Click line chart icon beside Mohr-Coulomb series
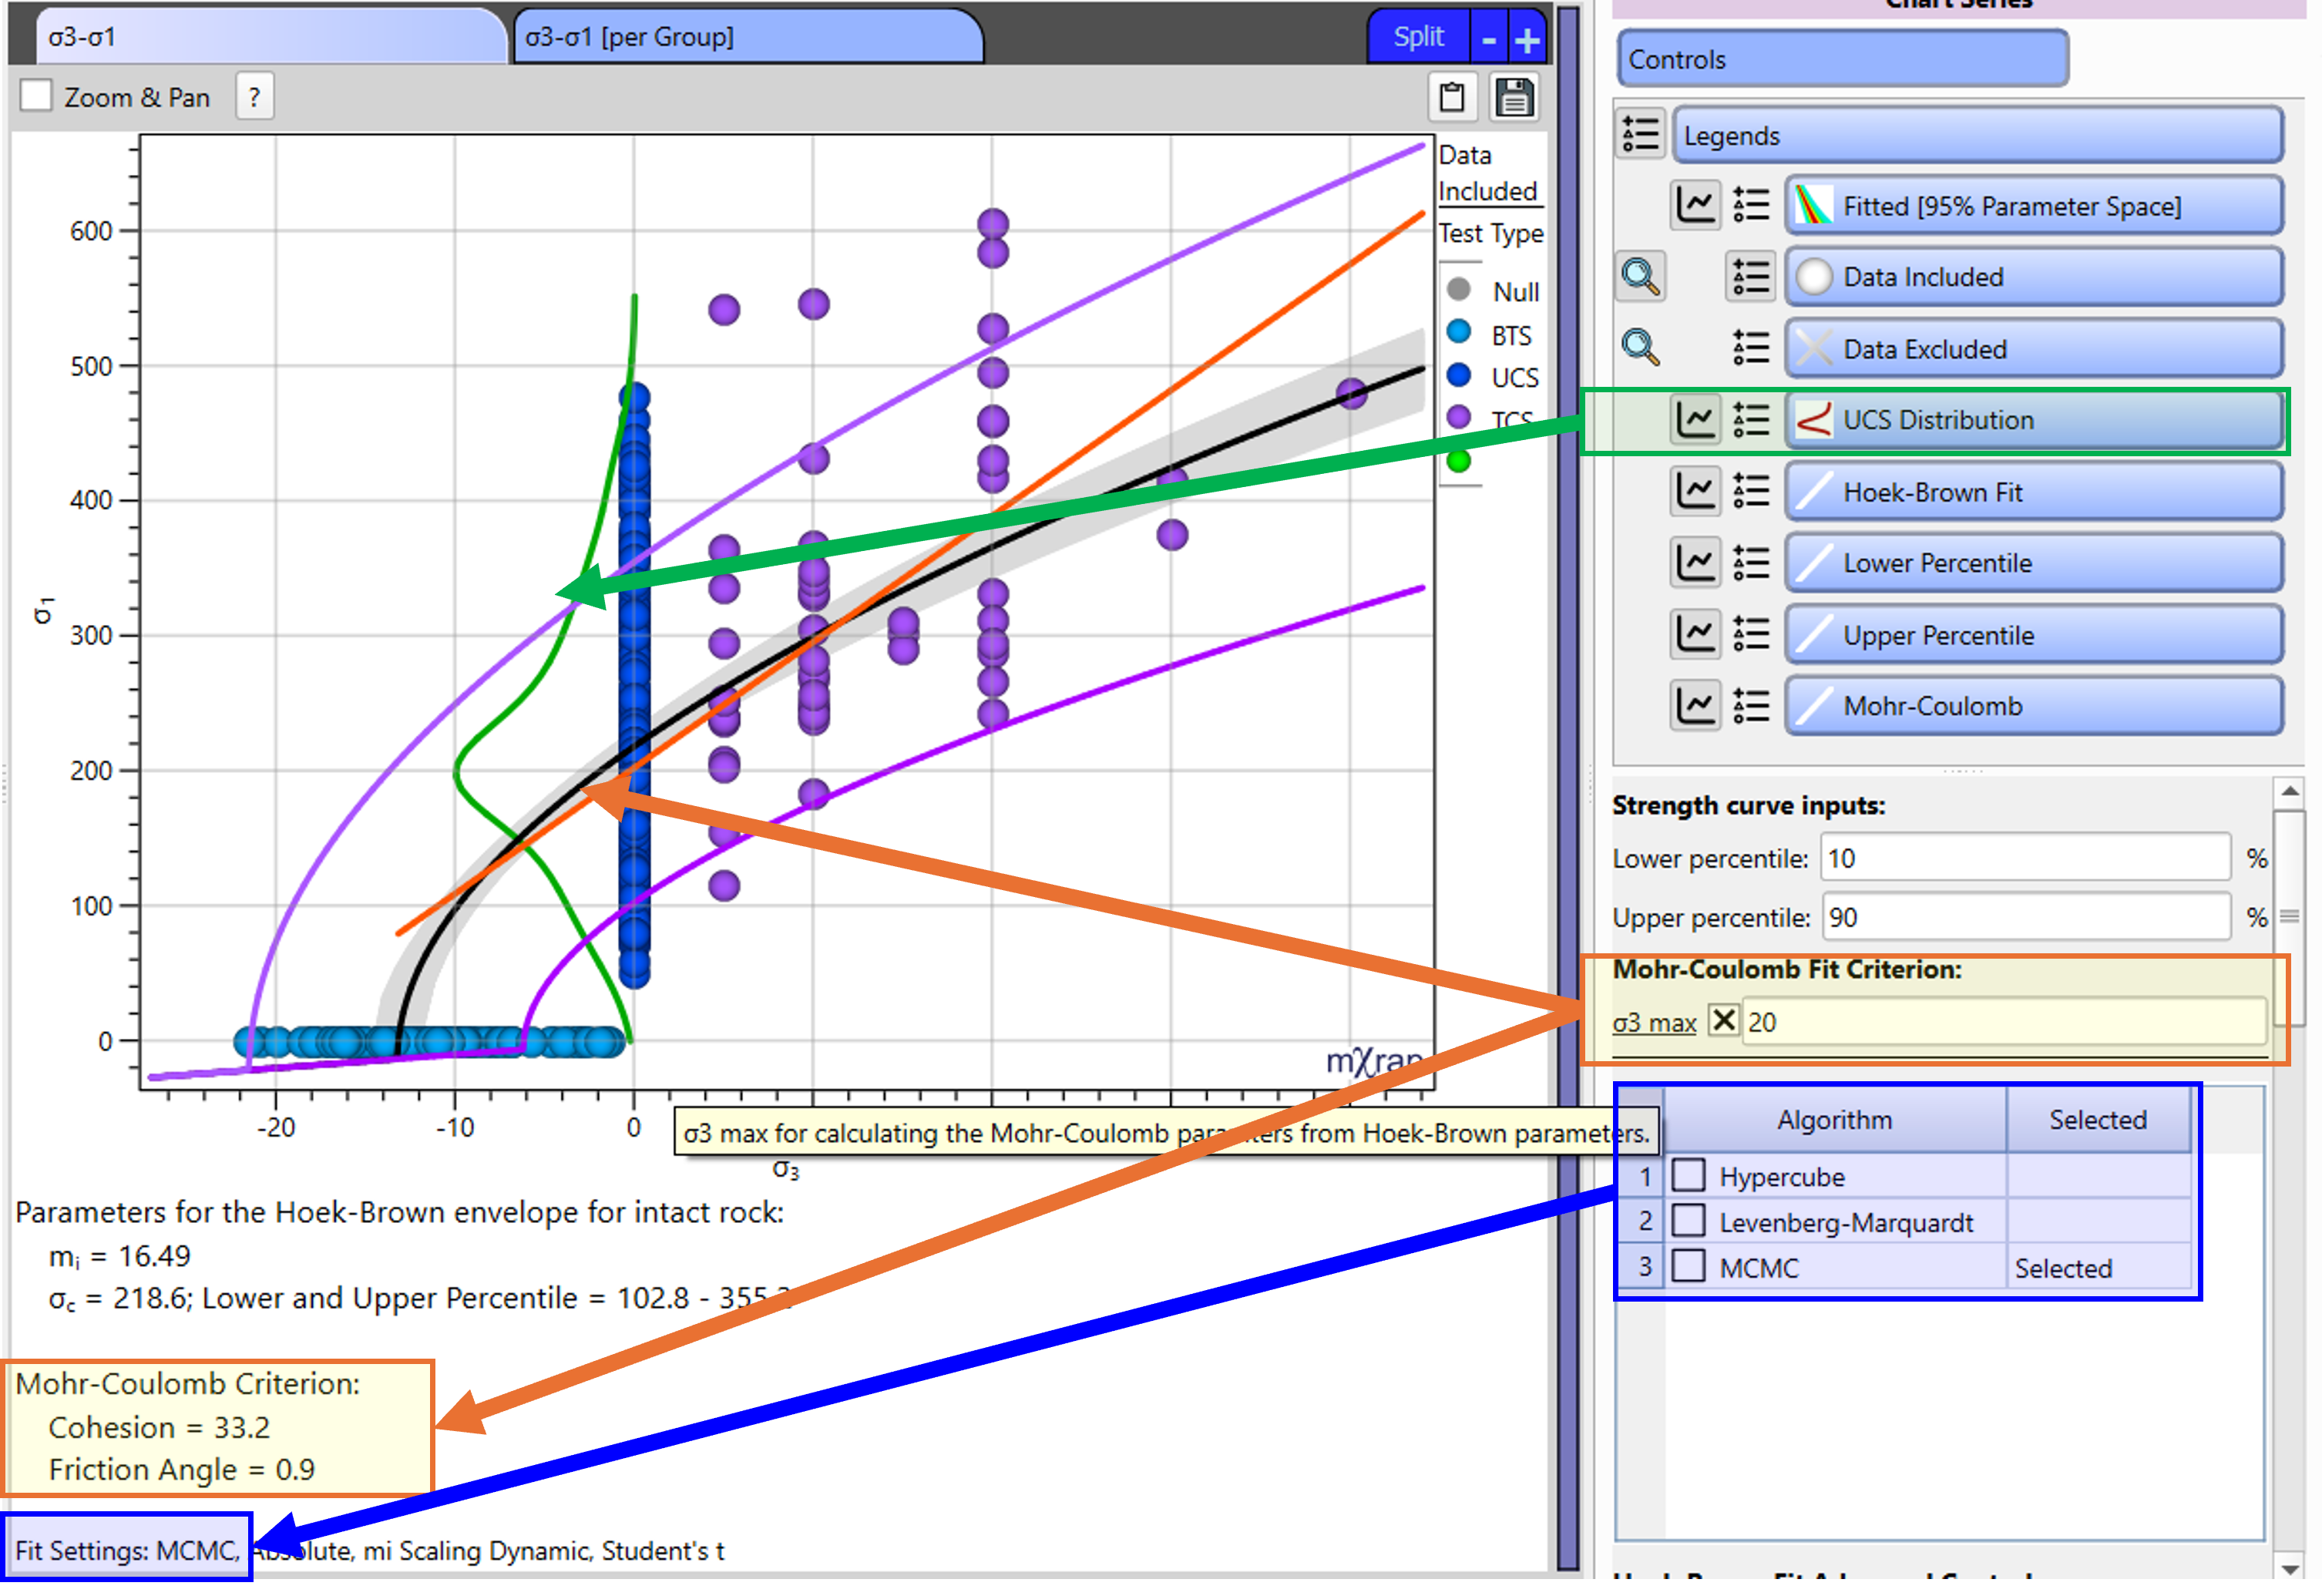The height and width of the screenshot is (1596, 2322). 1696,706
